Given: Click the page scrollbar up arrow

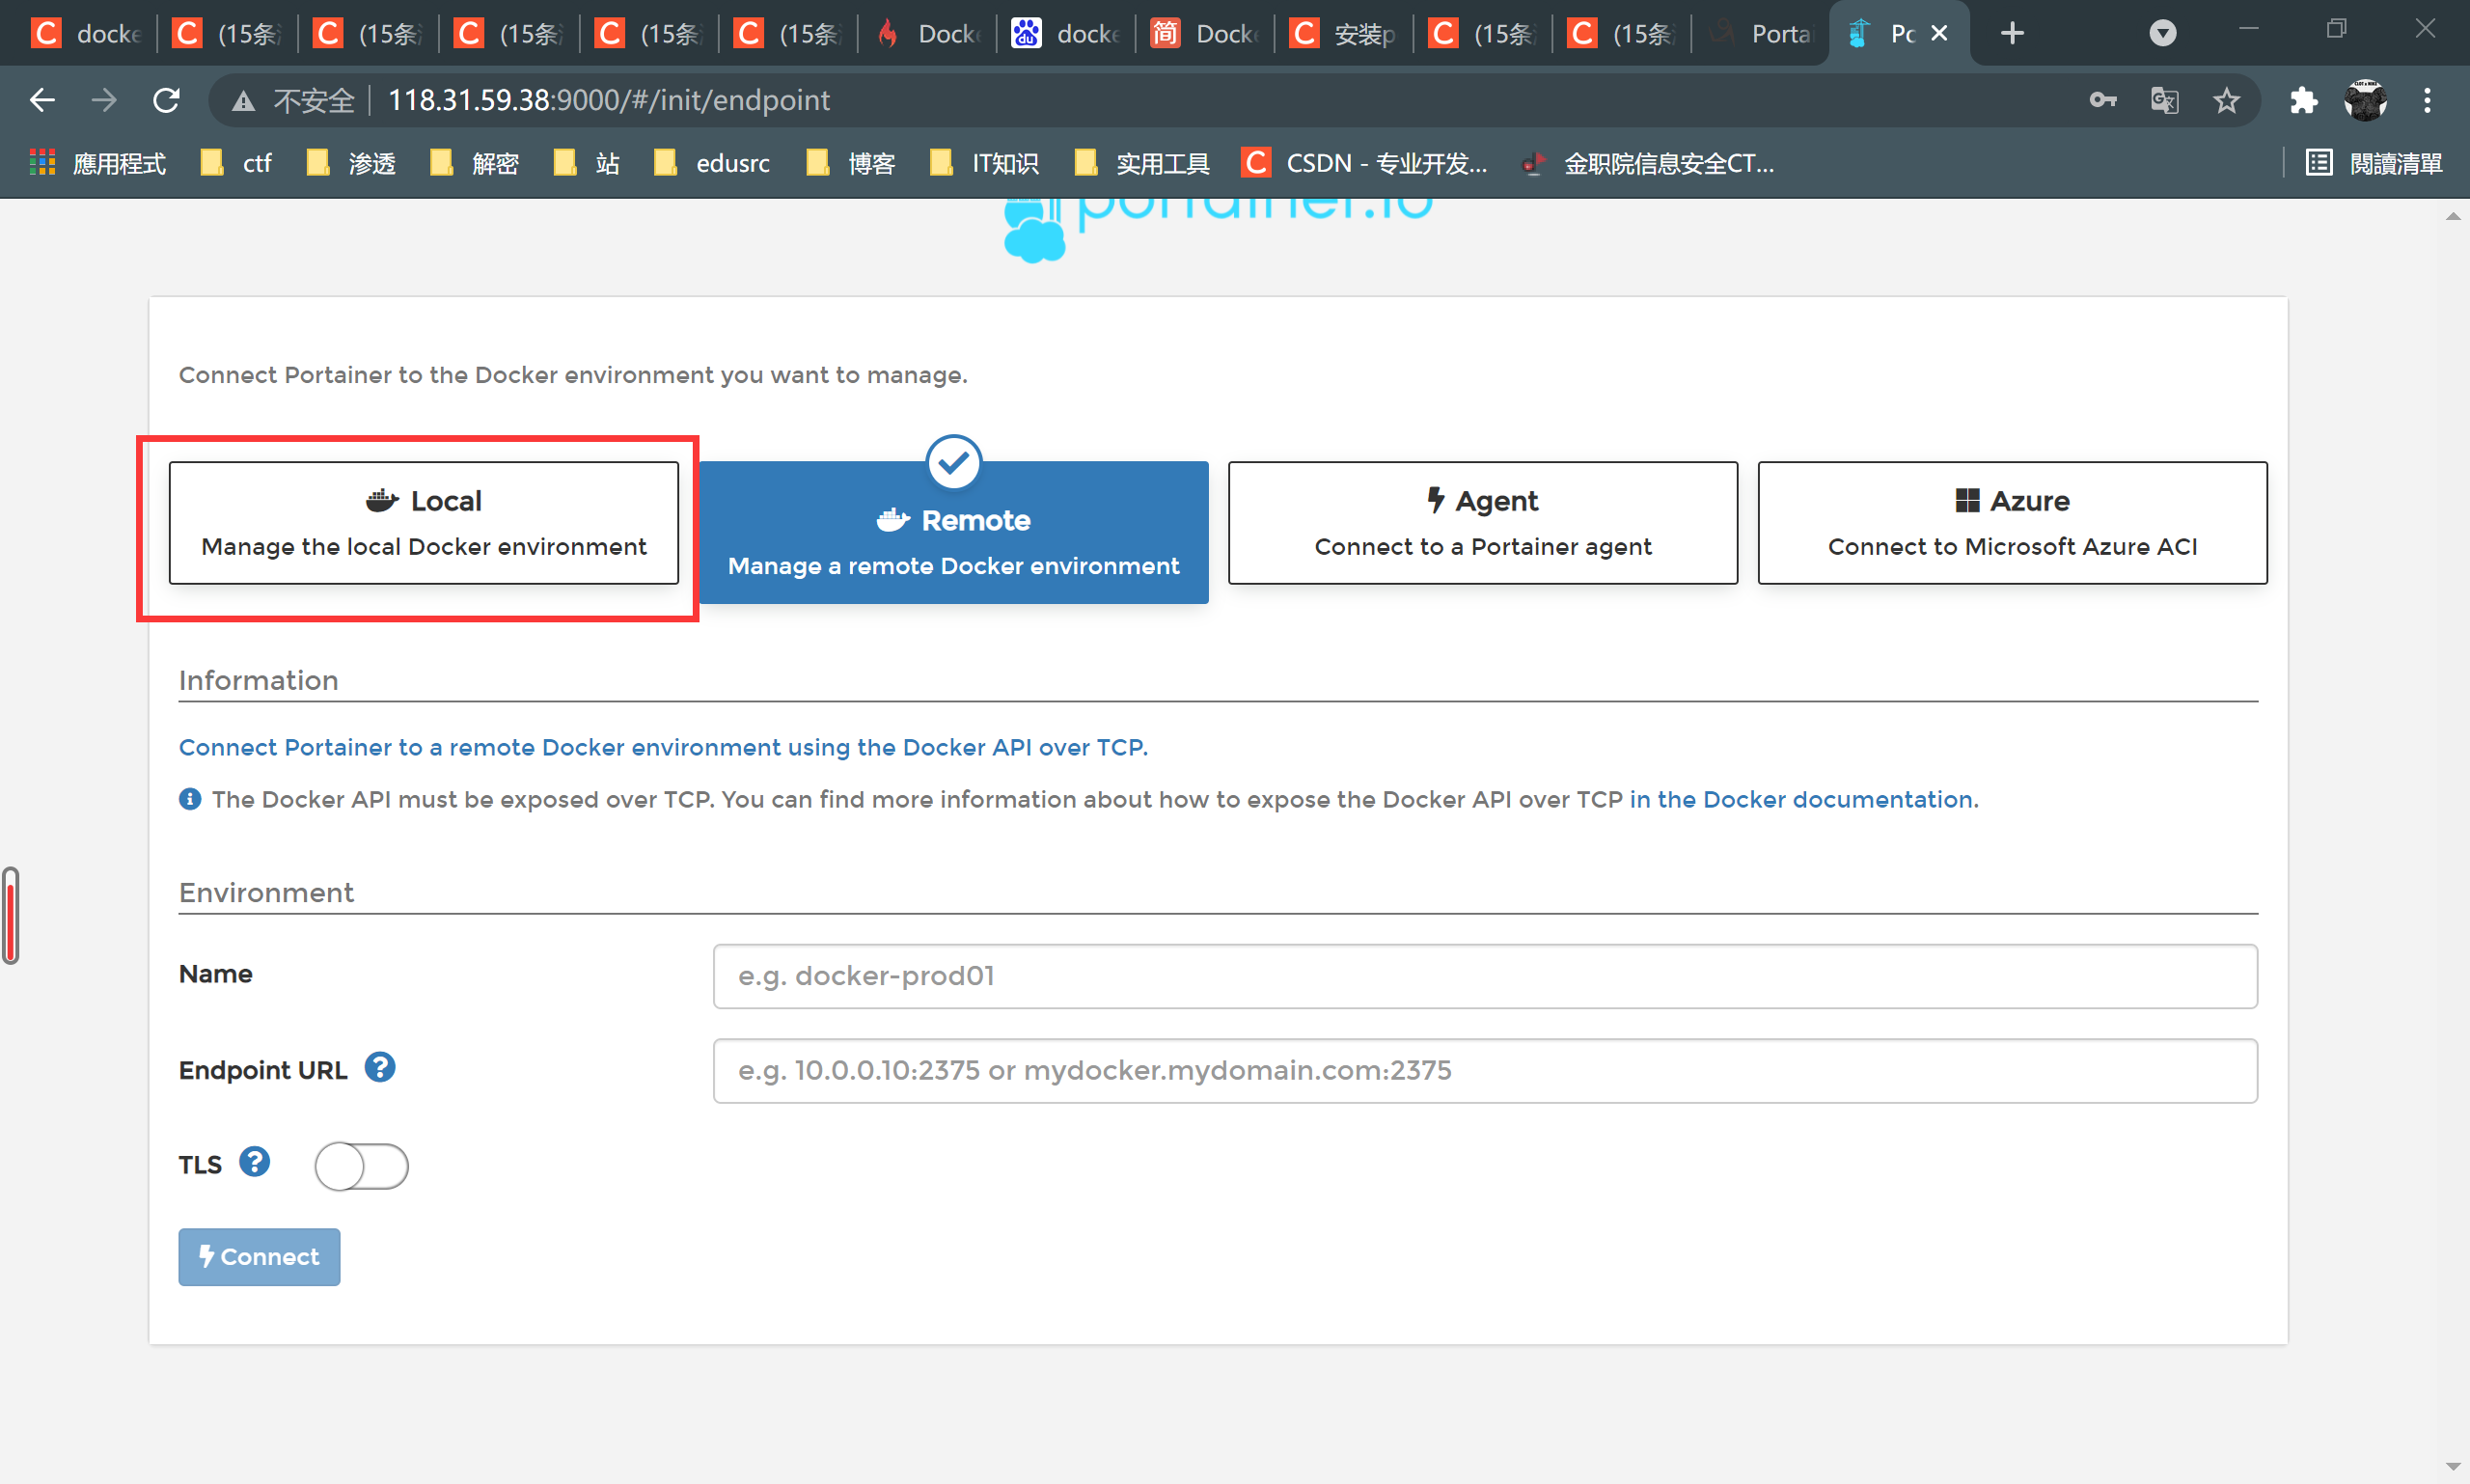Looking at the screenshot, I should [2453, 216].
